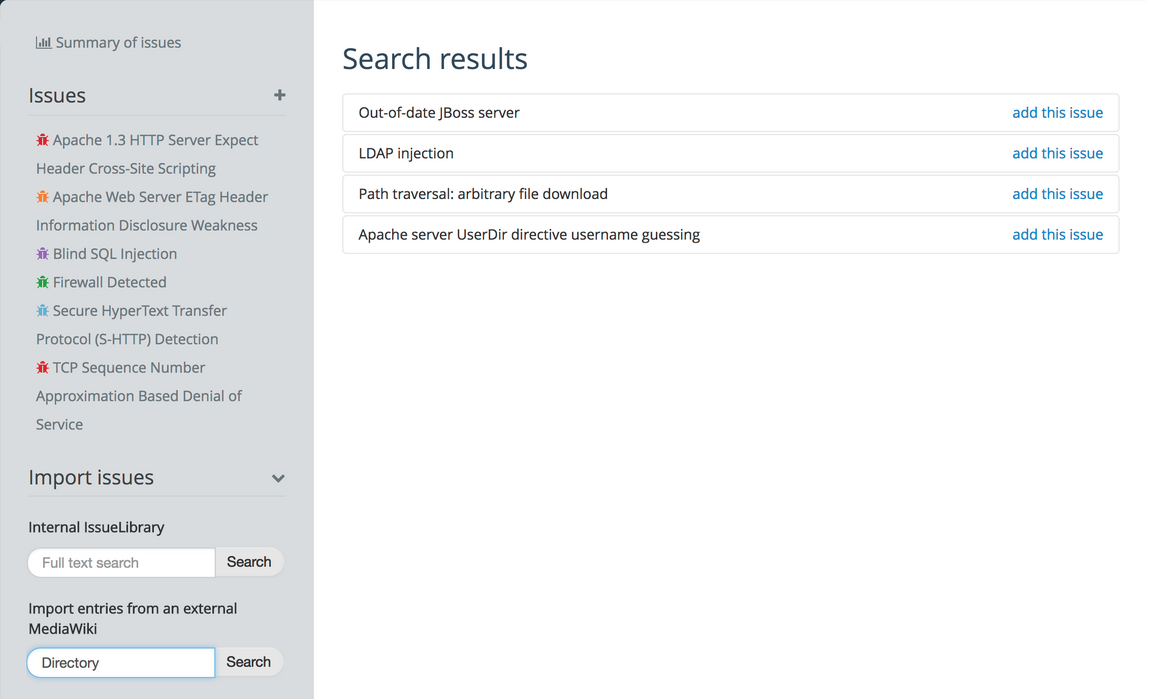Click the red bug icon beside TCP Sequence Number
This screenshot has height=699, width=1152.
point(43,368)
